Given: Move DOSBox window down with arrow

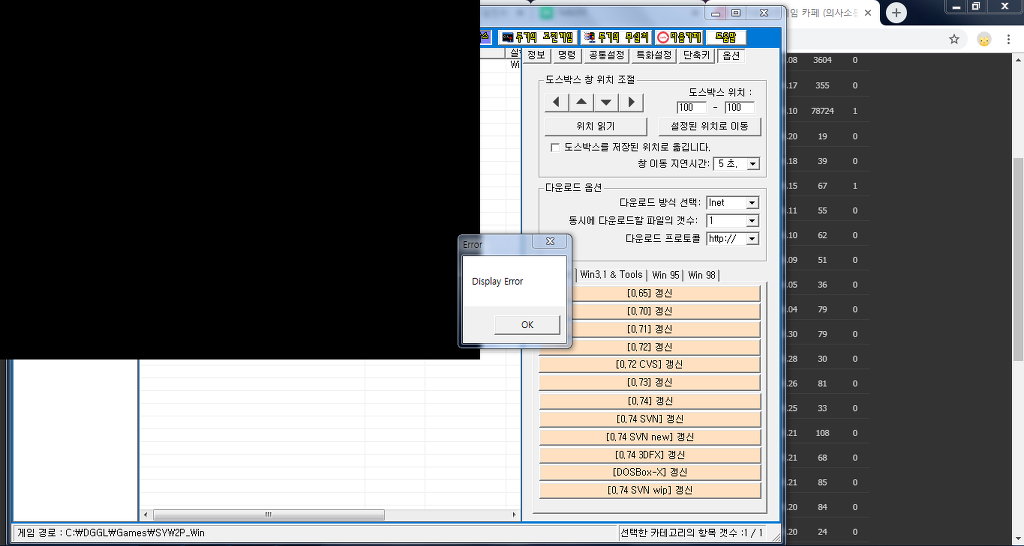Looking at the screenshot, I should point(606,102).
